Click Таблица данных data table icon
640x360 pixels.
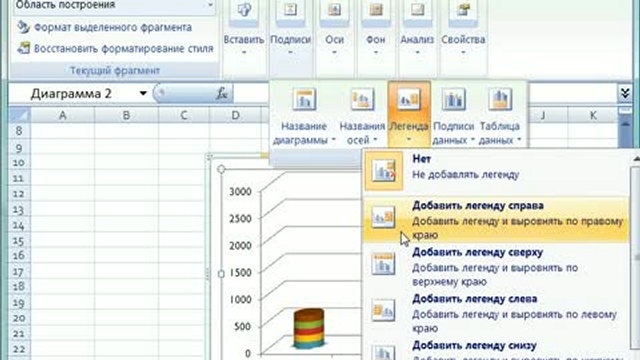coord(500,99)
